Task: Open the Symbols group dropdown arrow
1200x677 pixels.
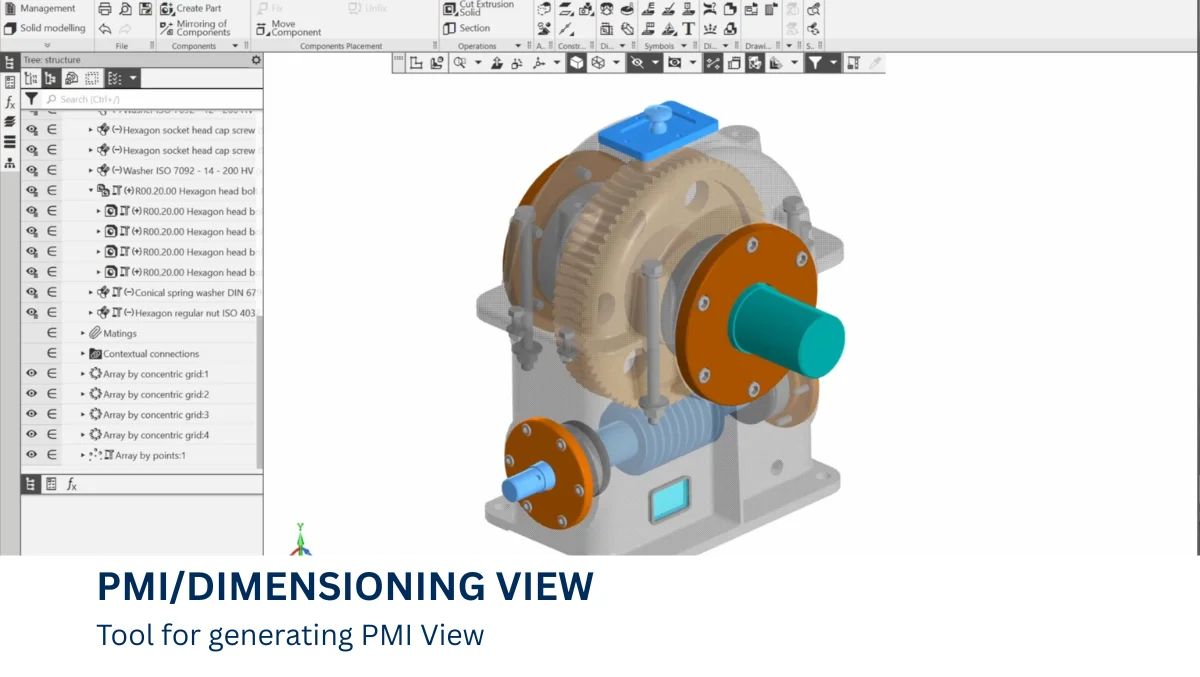Action: [x=685, y=46]
